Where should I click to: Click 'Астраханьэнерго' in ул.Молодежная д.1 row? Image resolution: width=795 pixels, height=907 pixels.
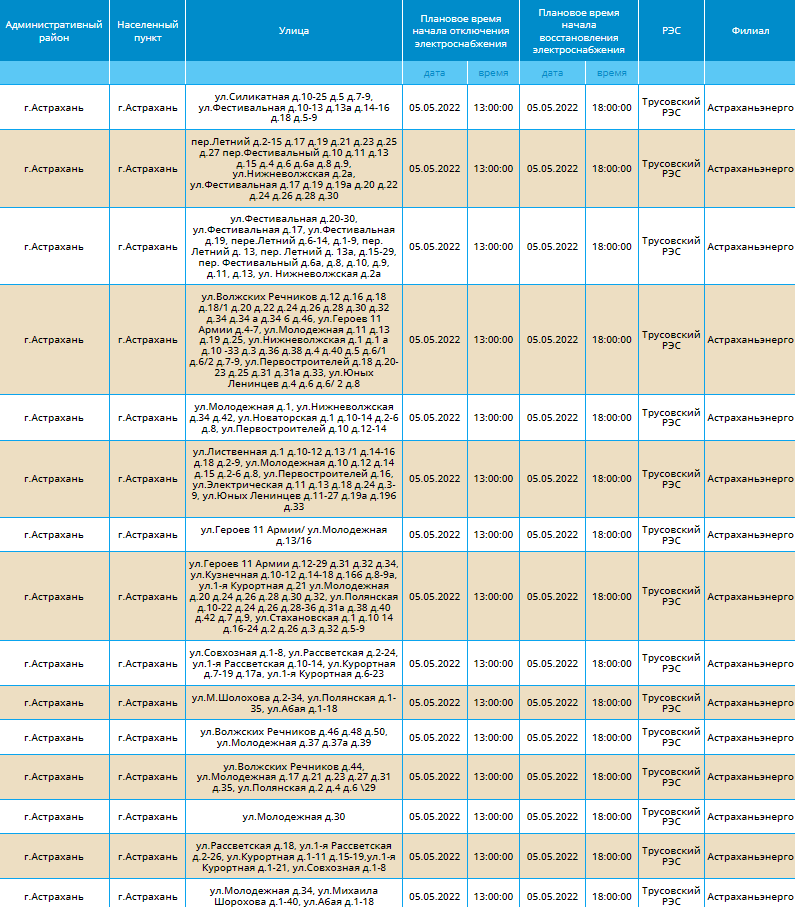point(750,418)
